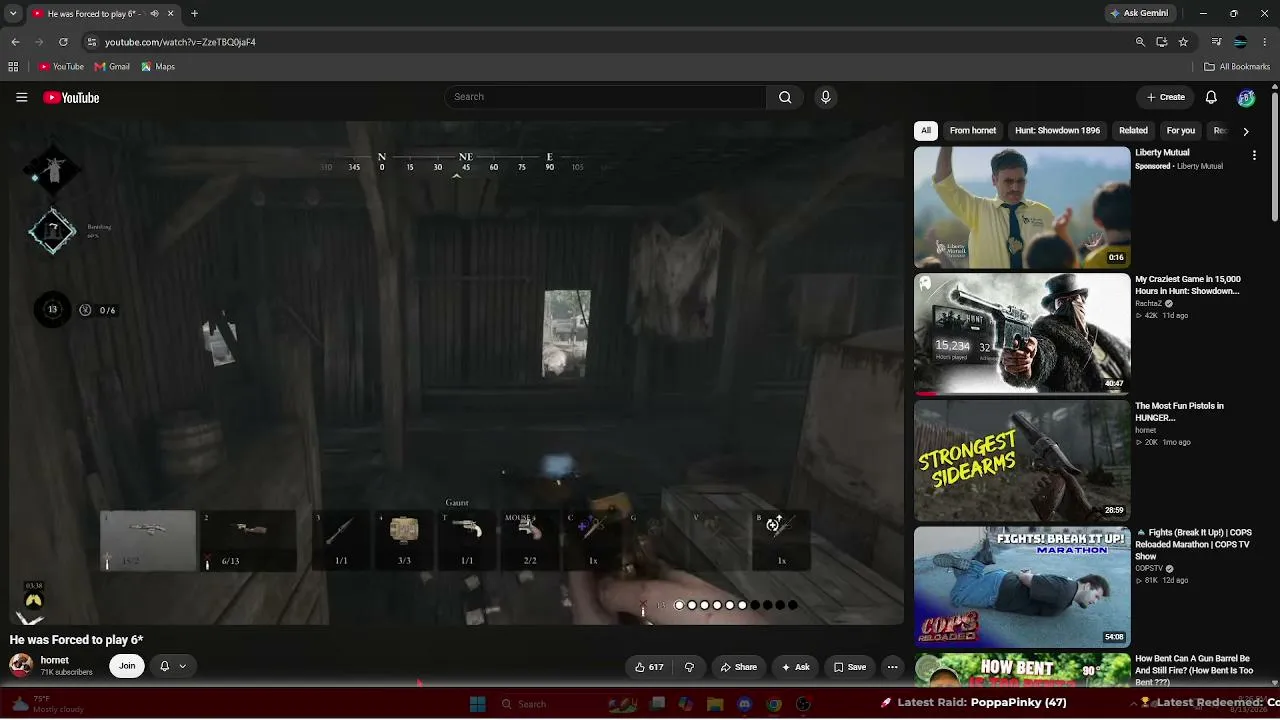Reload the current page
Image resolution: width=1280 pixels, height=720 pixels.
pos(63,42)
